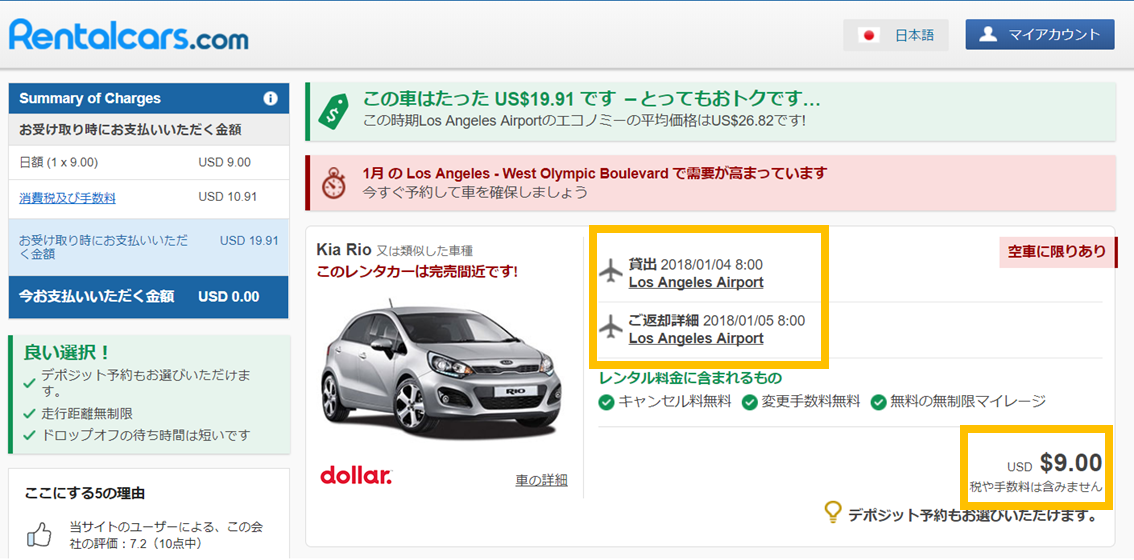Click the Japanese flag icon
The image size is (1134, 560).
coord(868,35)
